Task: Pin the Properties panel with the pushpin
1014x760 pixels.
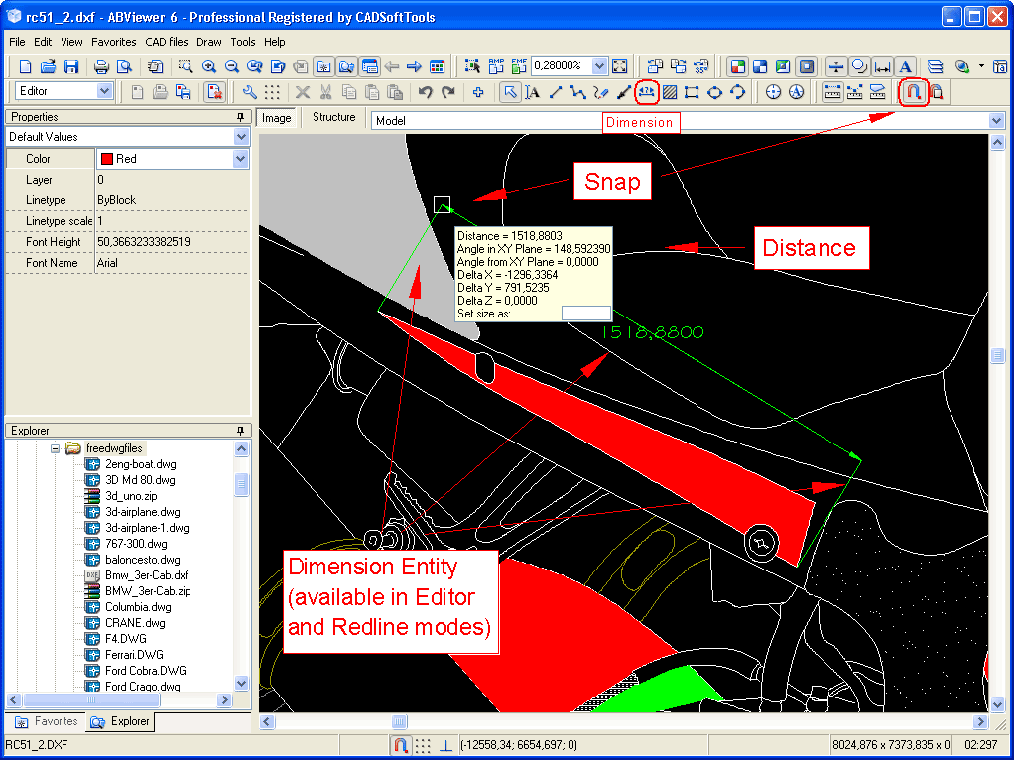Action: (x=241, y=117)
